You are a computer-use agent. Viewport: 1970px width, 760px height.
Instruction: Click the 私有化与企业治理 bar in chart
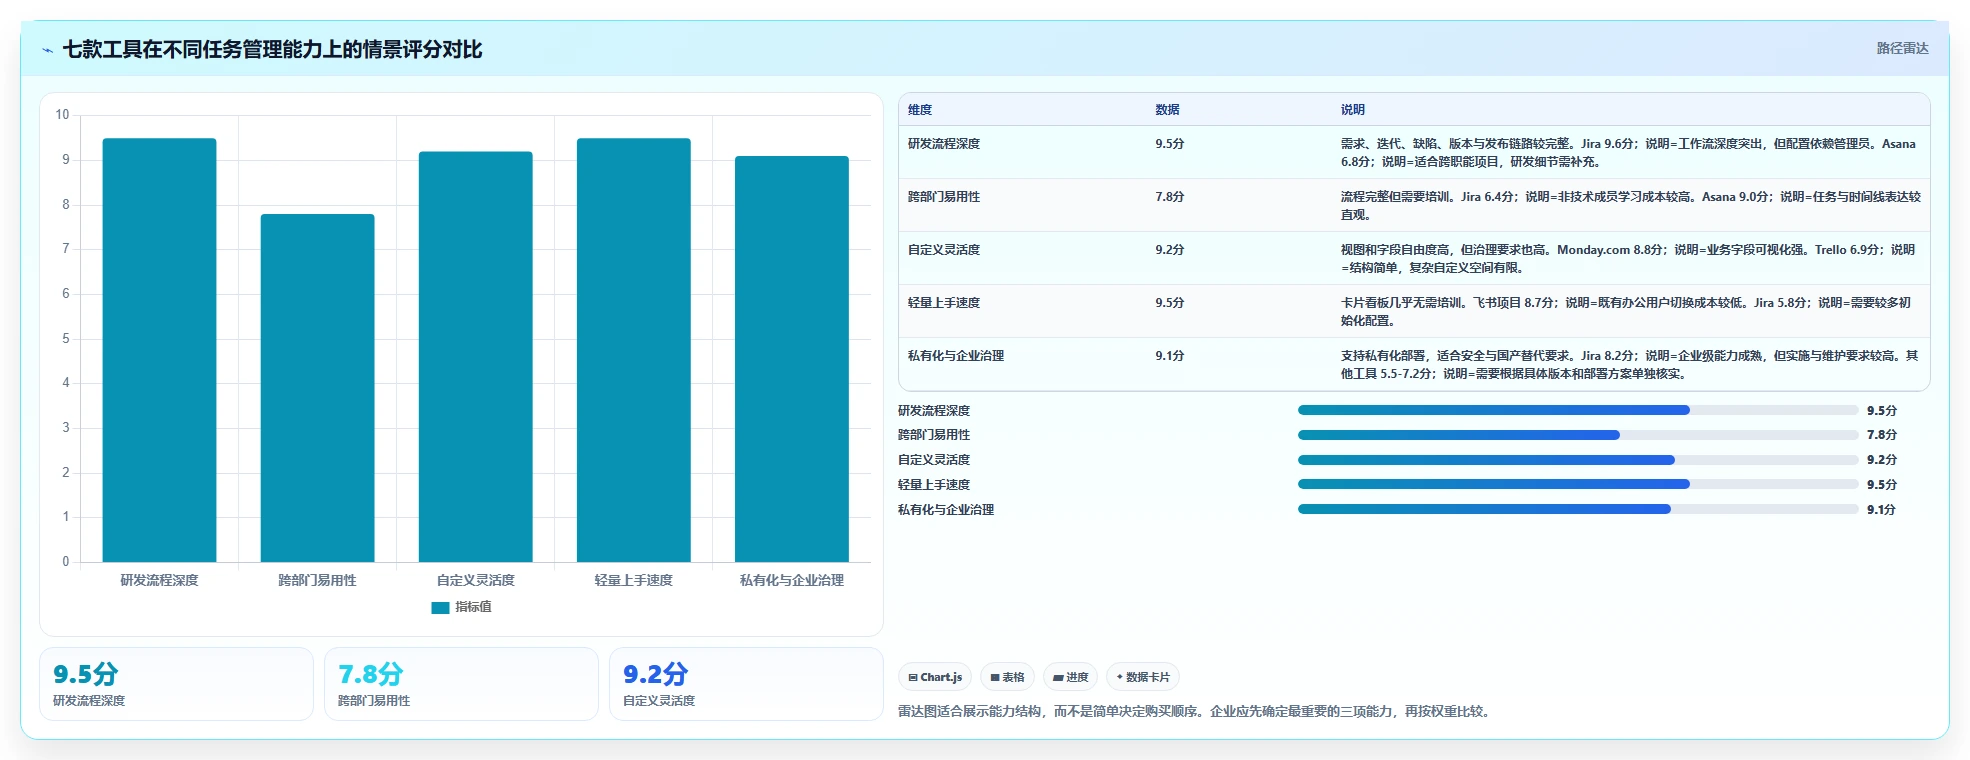[791, 359]
